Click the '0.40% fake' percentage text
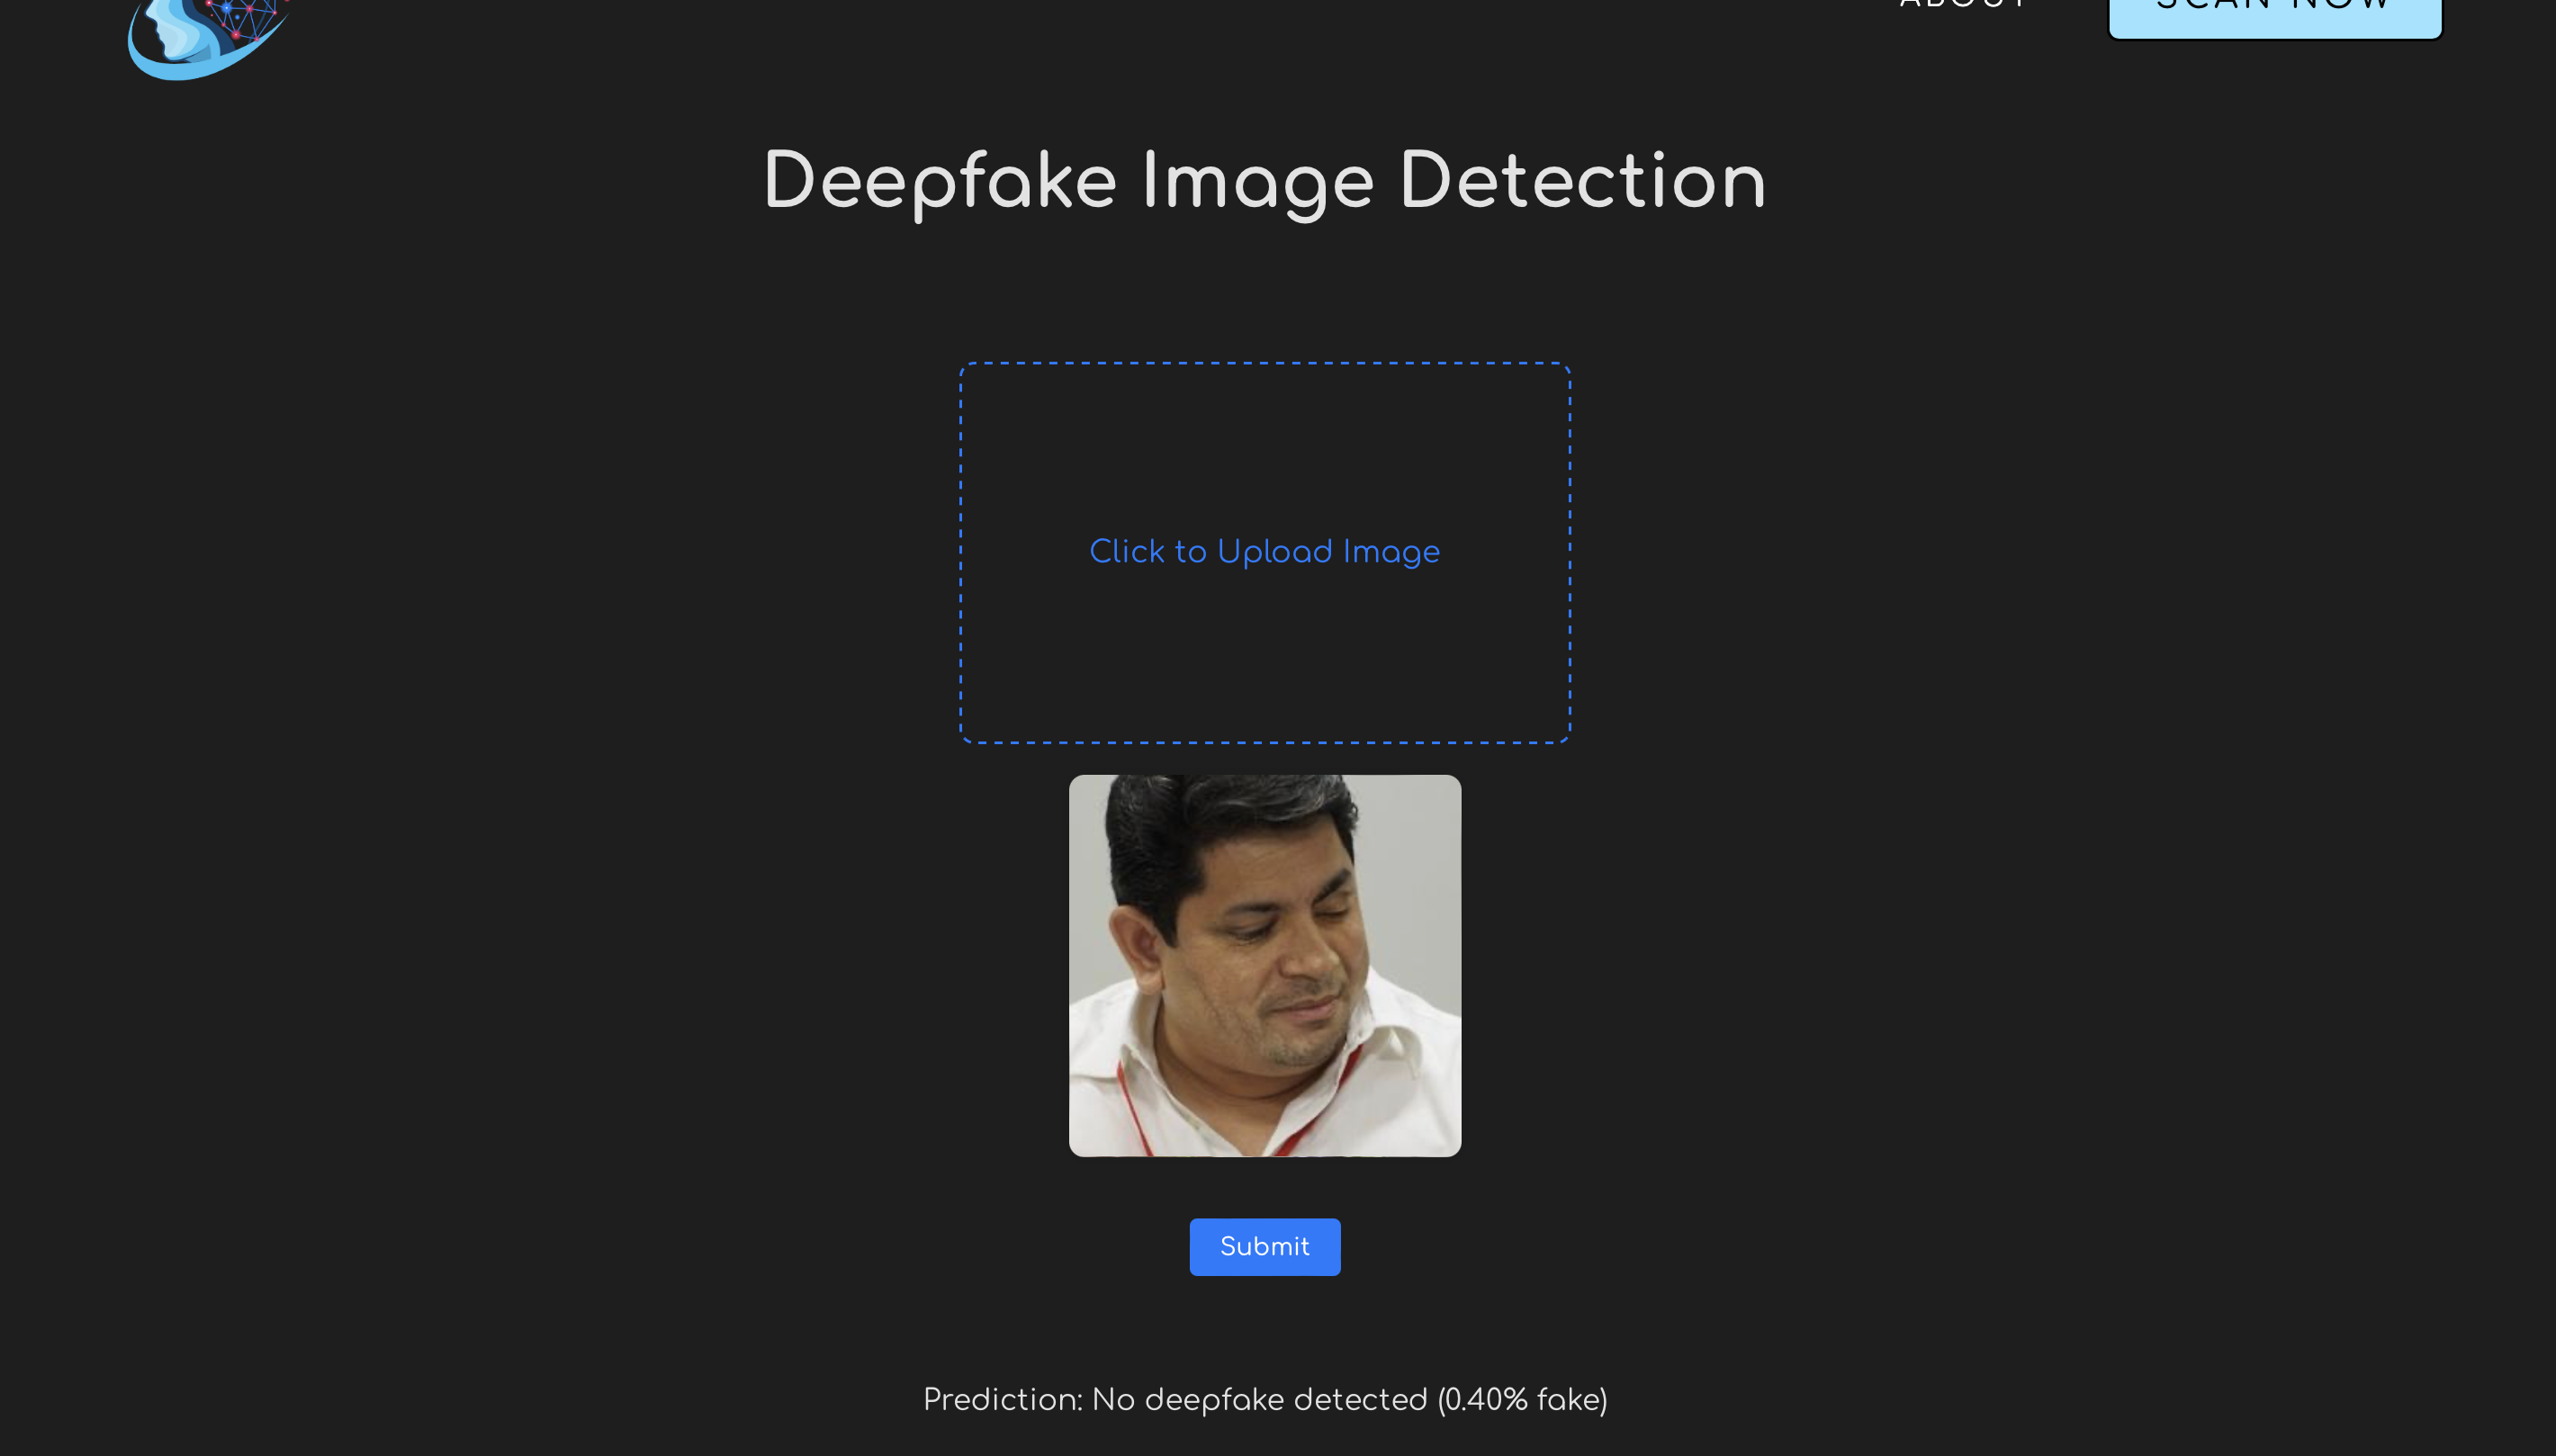Viewport: 2556px width, 1456px height. coord(1522,1399)
